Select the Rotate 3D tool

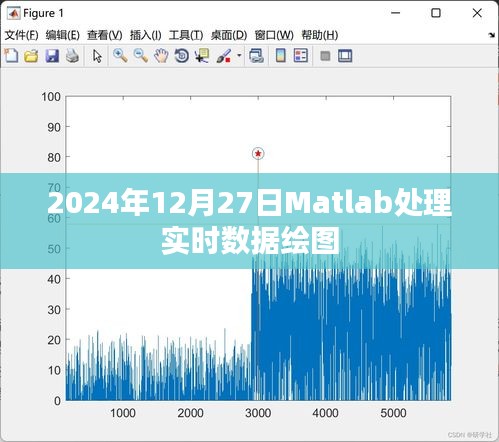[182, 56]
